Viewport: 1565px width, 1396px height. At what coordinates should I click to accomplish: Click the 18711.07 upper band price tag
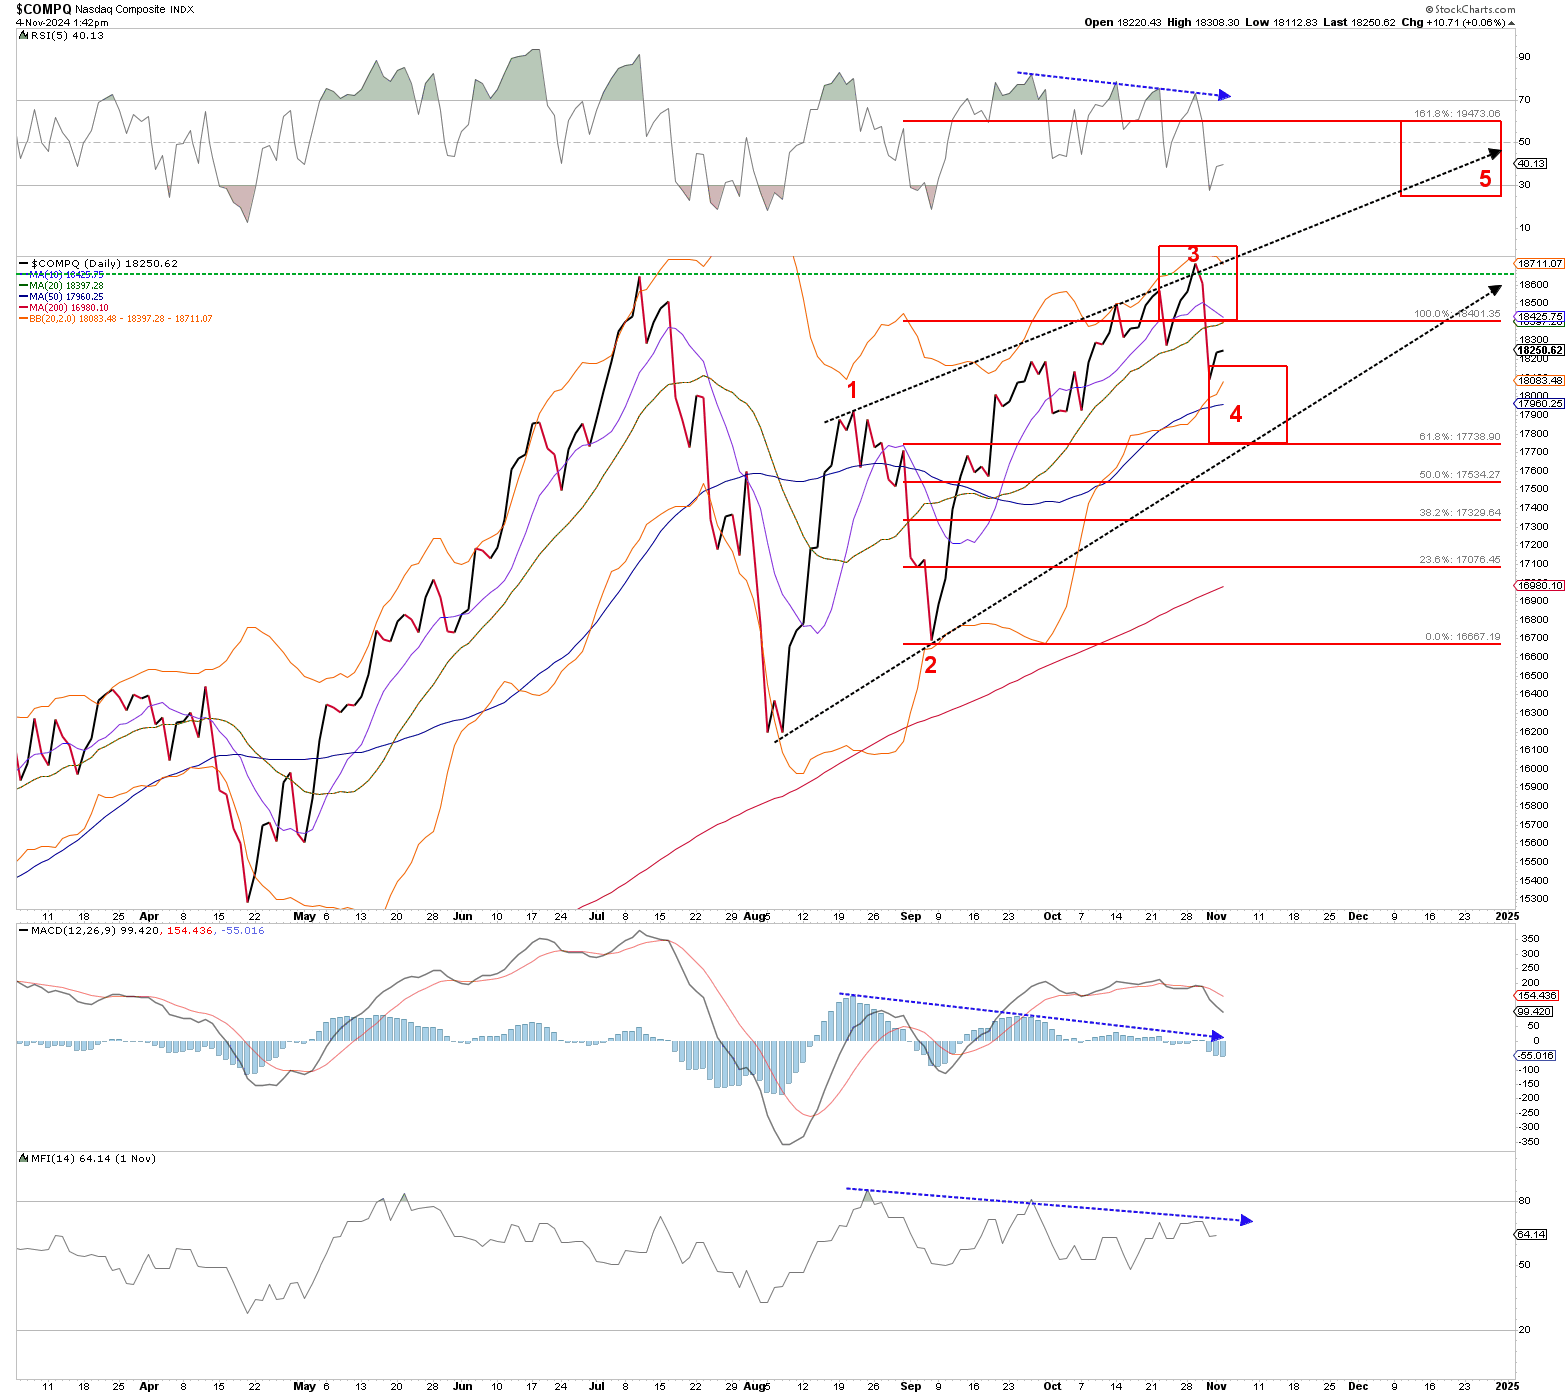coord(1540,263)
